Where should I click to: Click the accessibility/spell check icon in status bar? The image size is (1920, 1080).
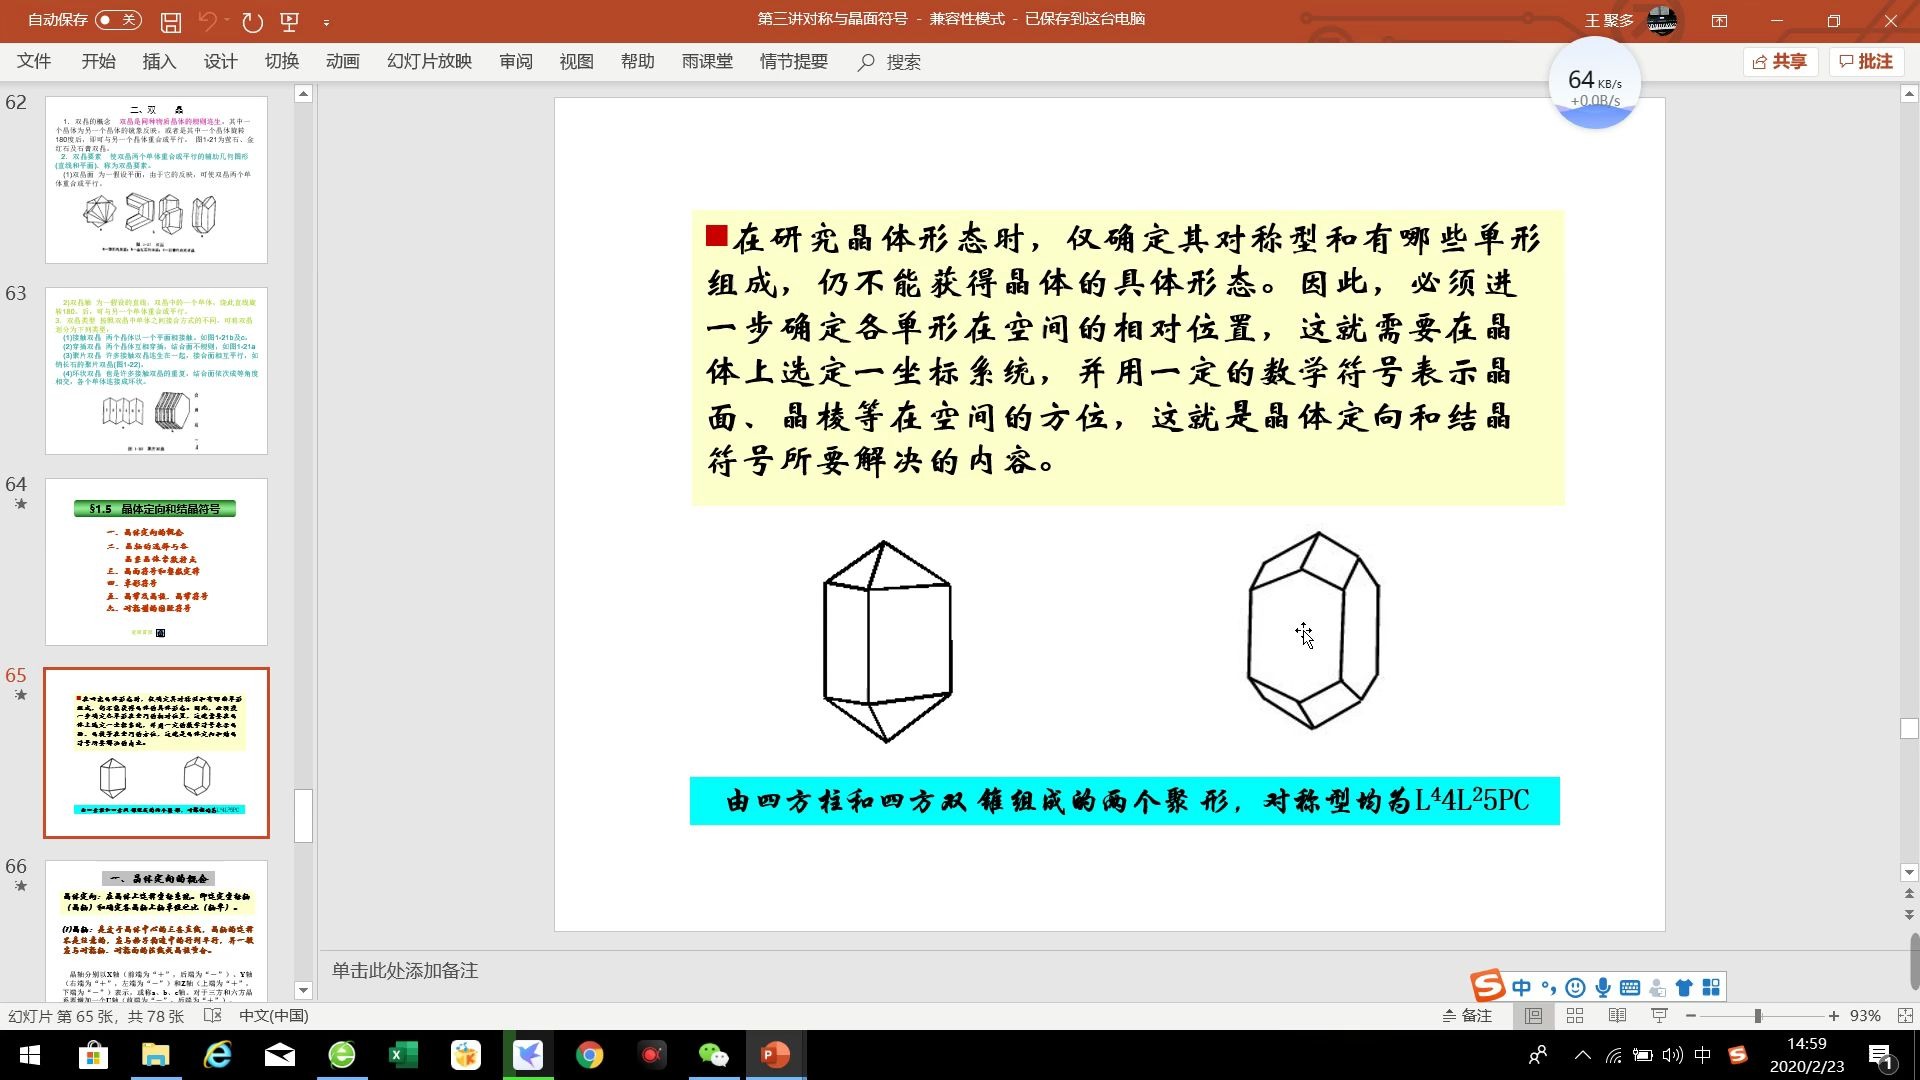point(212,1016)
